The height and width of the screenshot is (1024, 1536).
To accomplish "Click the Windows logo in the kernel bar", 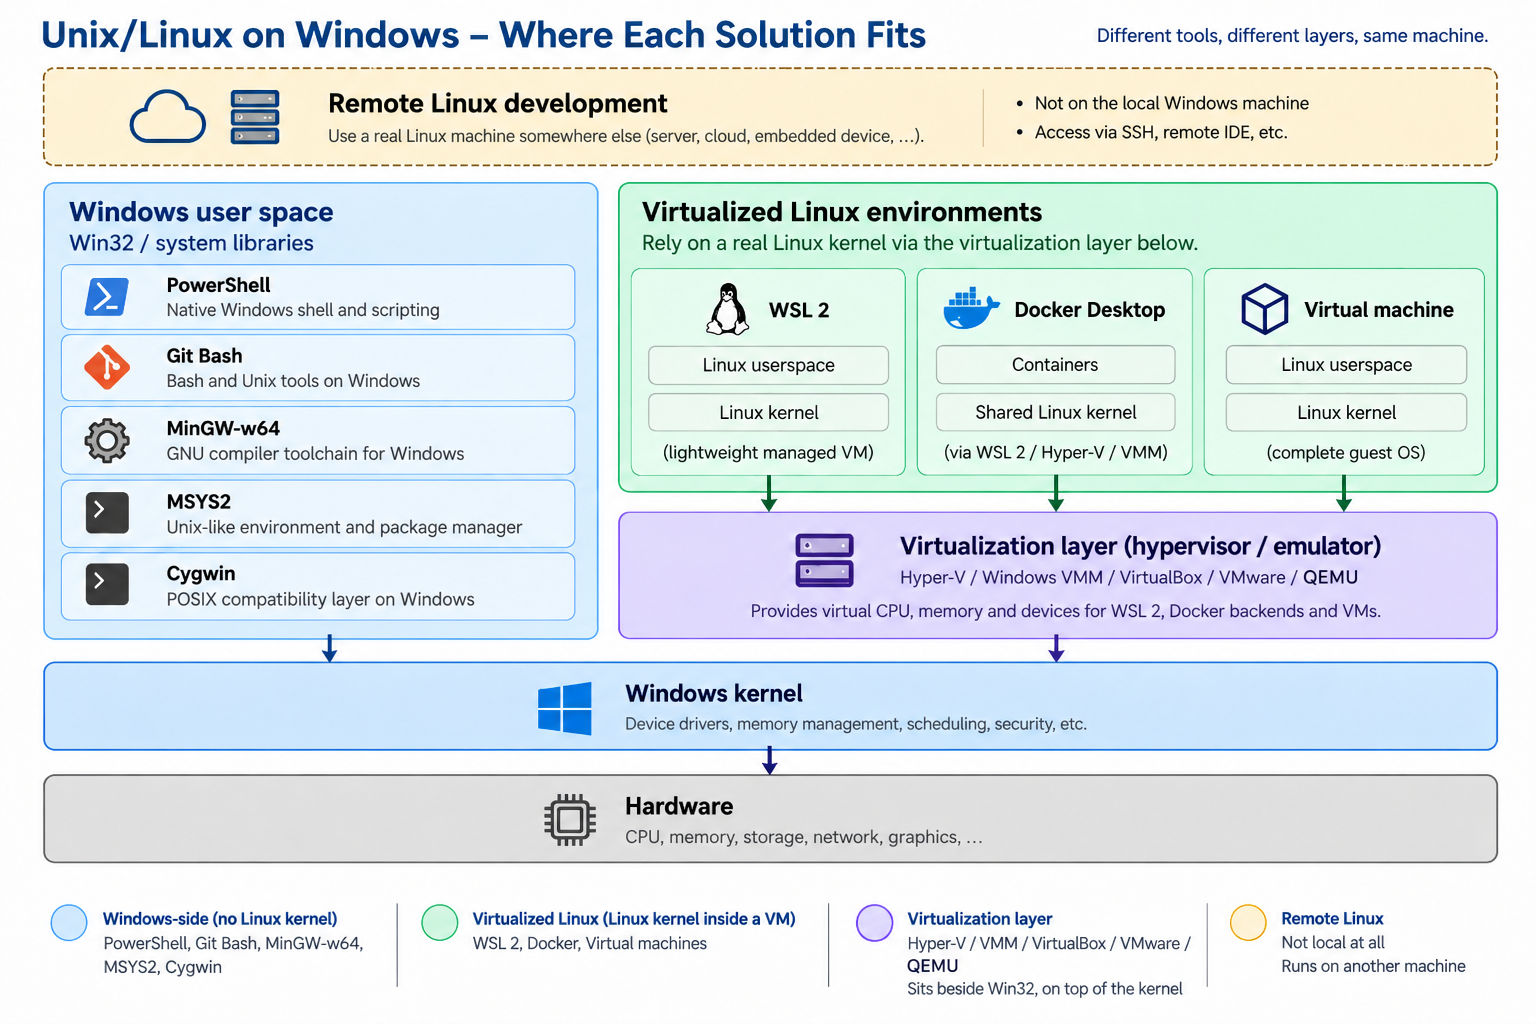I will click(x=565, y=708).
